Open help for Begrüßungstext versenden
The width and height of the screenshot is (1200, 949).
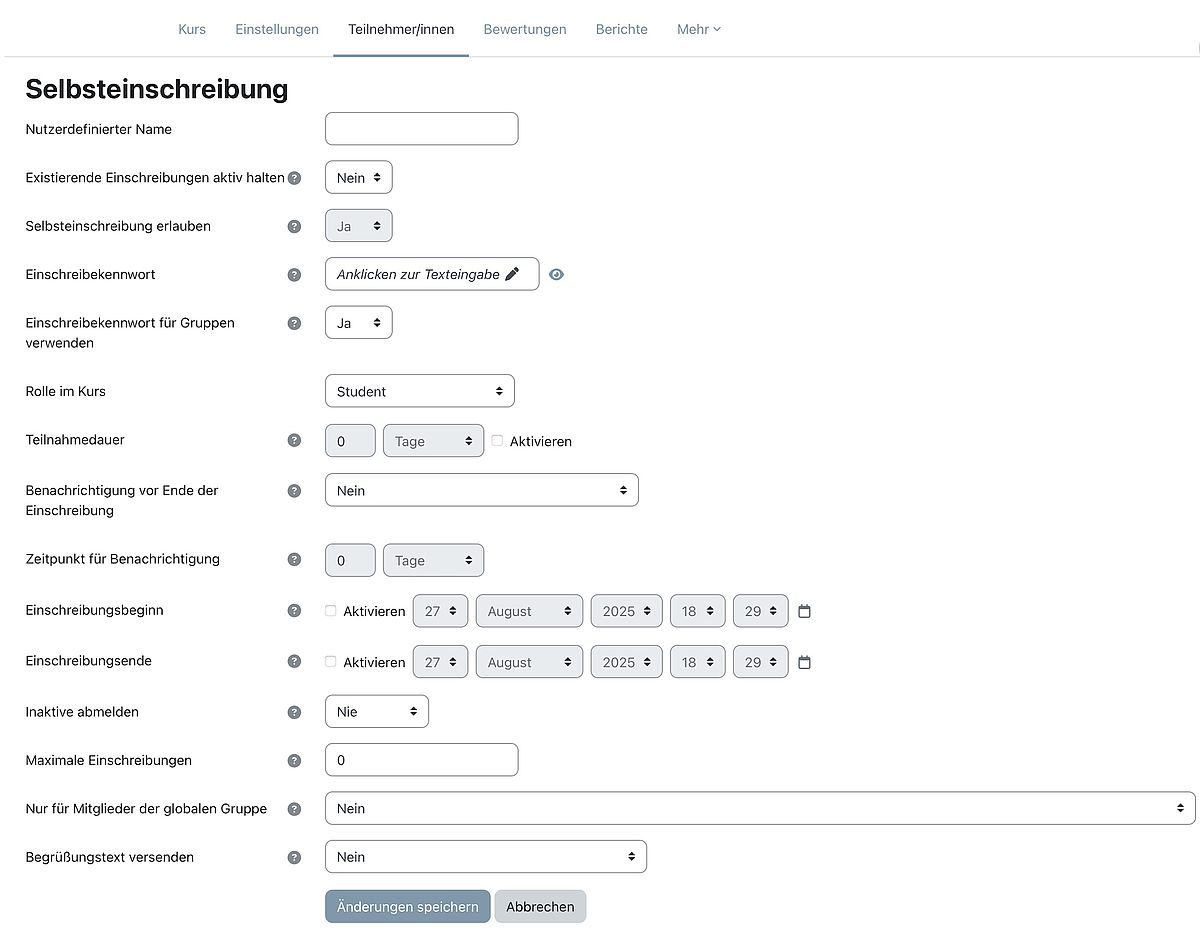294,857
